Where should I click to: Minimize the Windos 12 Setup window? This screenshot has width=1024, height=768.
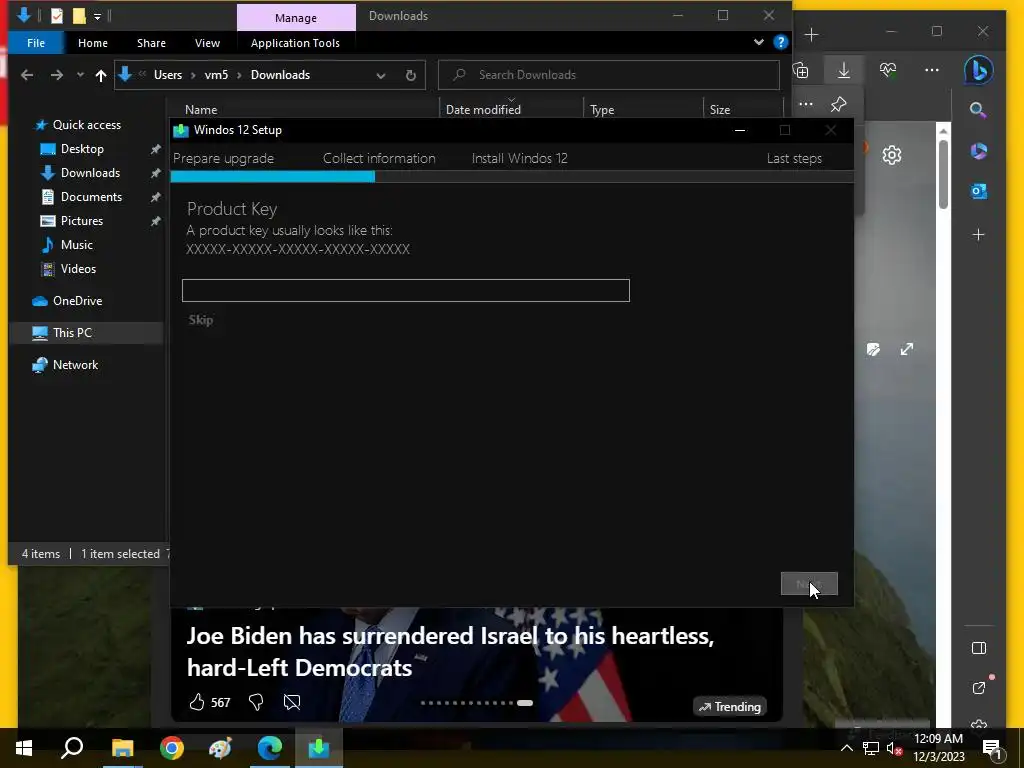(x=740, y=130)
